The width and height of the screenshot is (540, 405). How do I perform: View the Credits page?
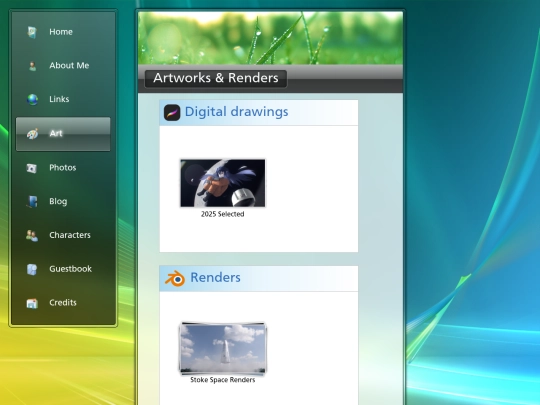click(x=63, y=303)
